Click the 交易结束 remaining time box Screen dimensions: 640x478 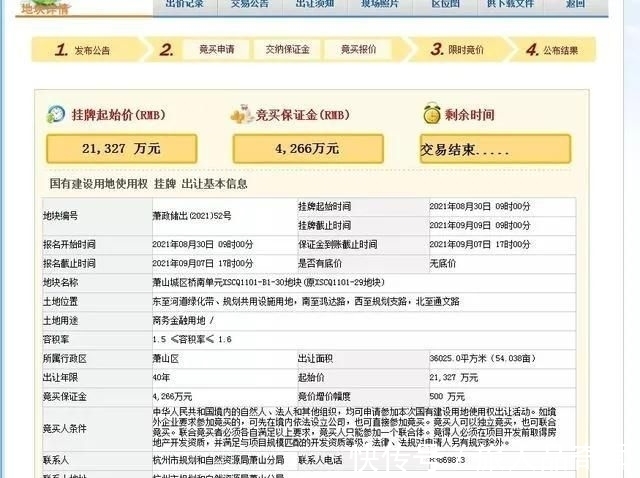click(495, 149)
